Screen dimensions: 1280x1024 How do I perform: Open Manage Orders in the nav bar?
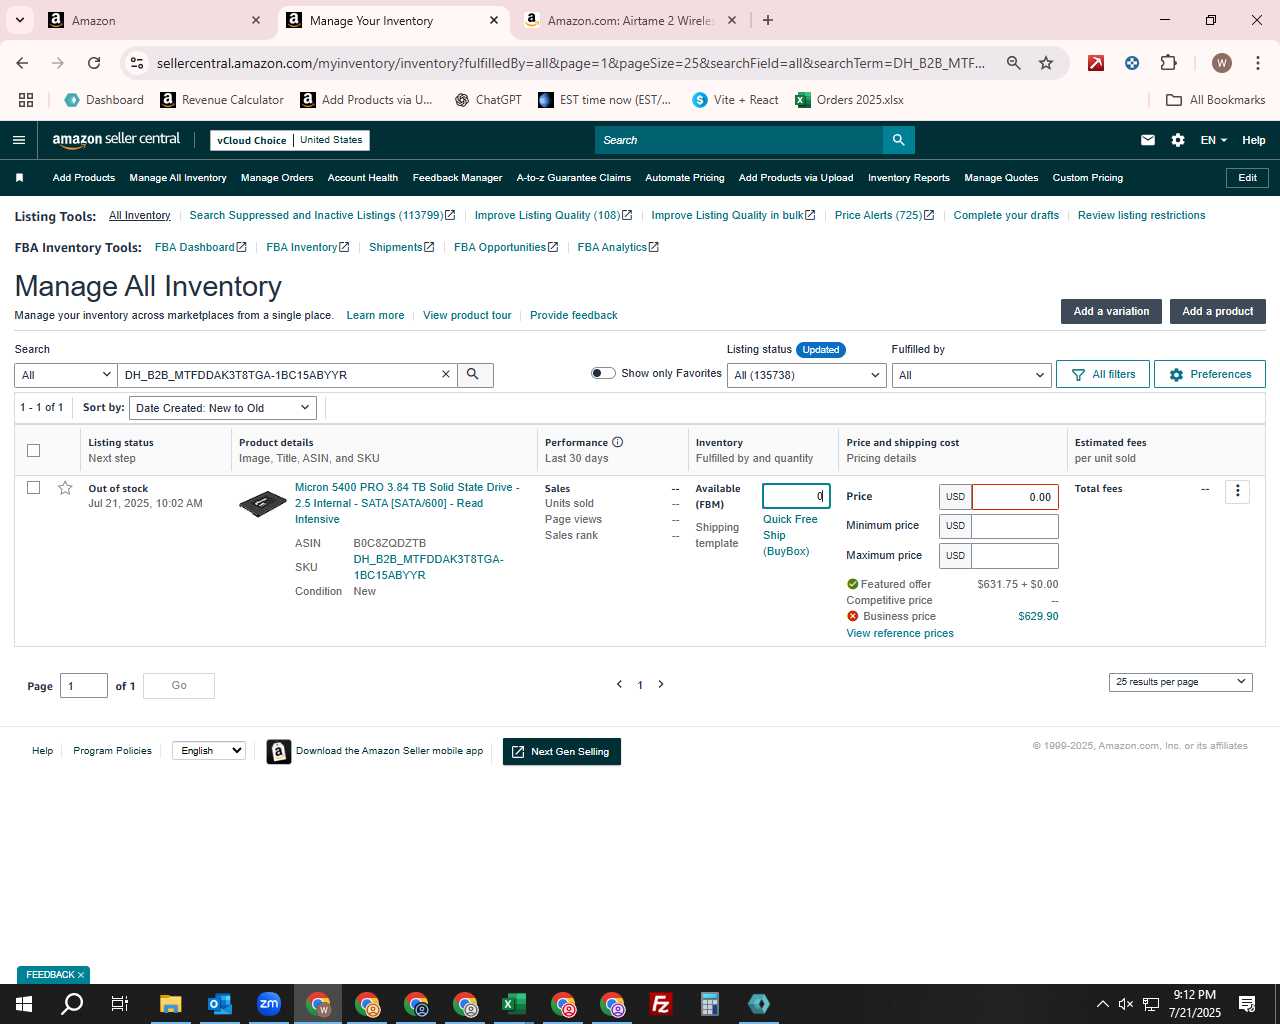[x=277, y=178]
